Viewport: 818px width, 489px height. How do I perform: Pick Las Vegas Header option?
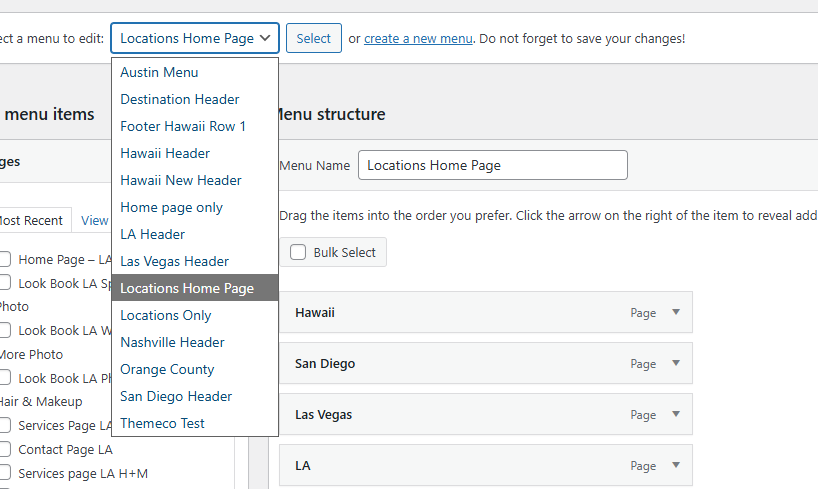[x=175, y=261]
